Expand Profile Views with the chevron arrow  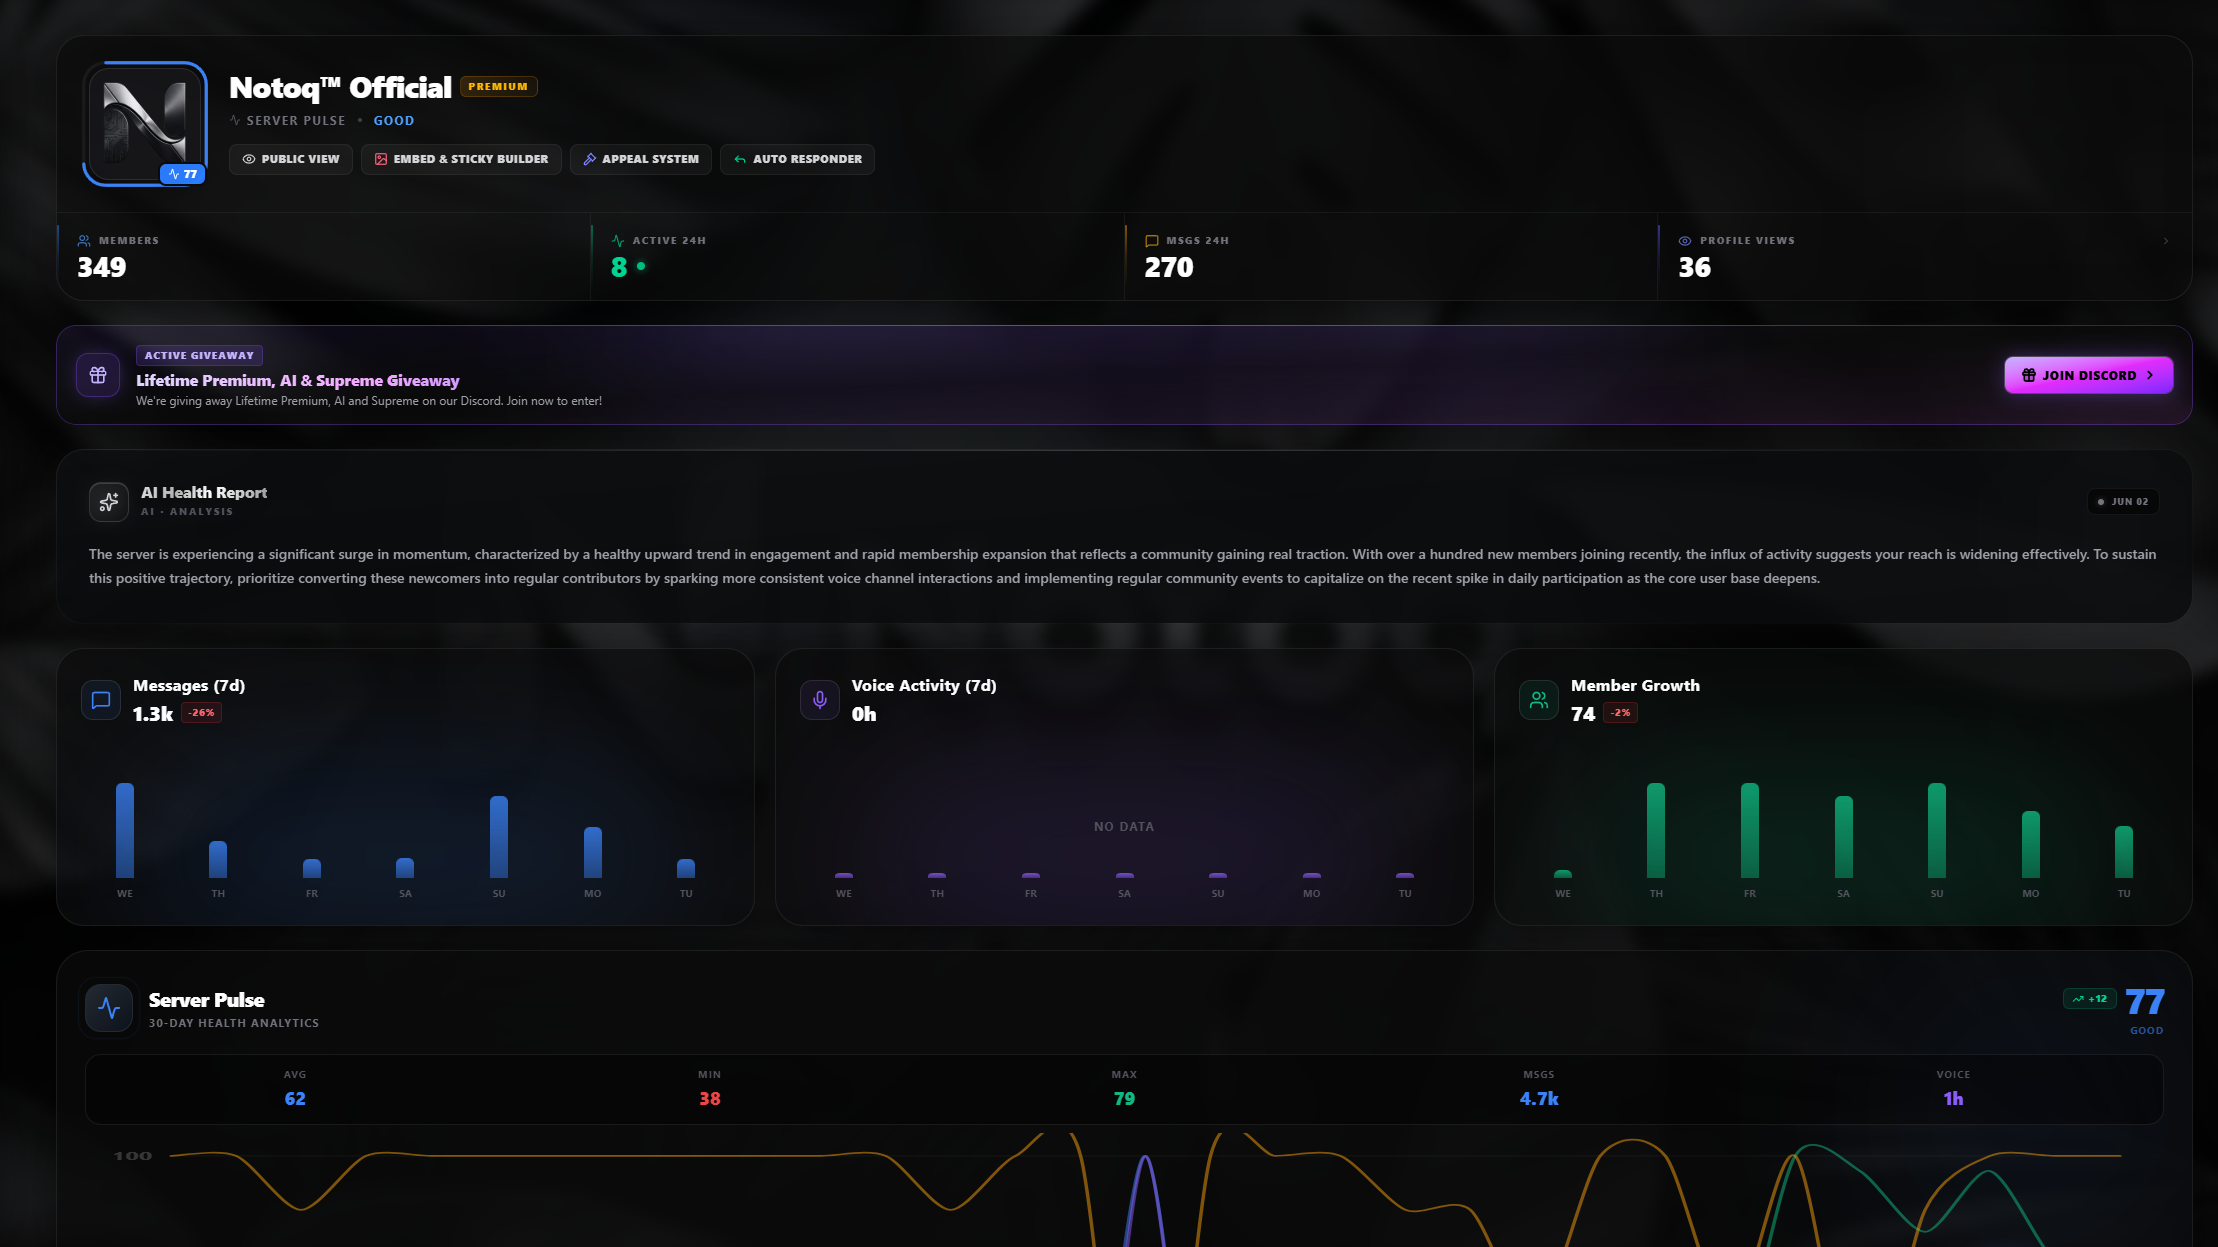2166,241
